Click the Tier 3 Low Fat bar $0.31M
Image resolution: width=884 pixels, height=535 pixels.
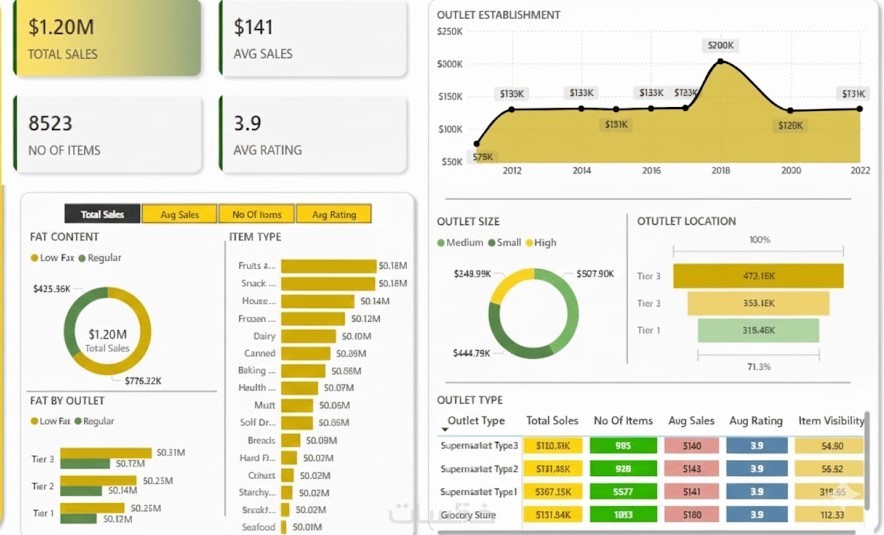(x=106, y=453)
